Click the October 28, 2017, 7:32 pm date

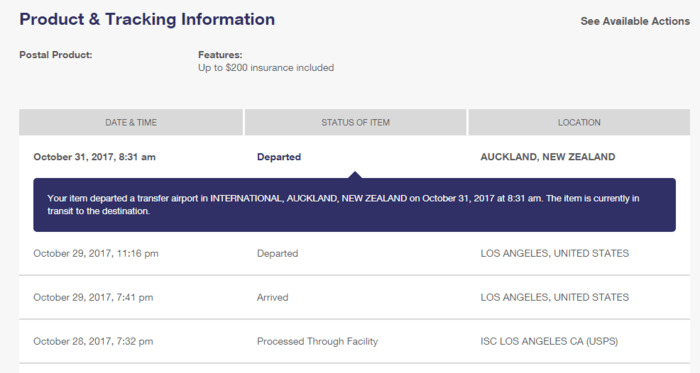click(93, 341)
